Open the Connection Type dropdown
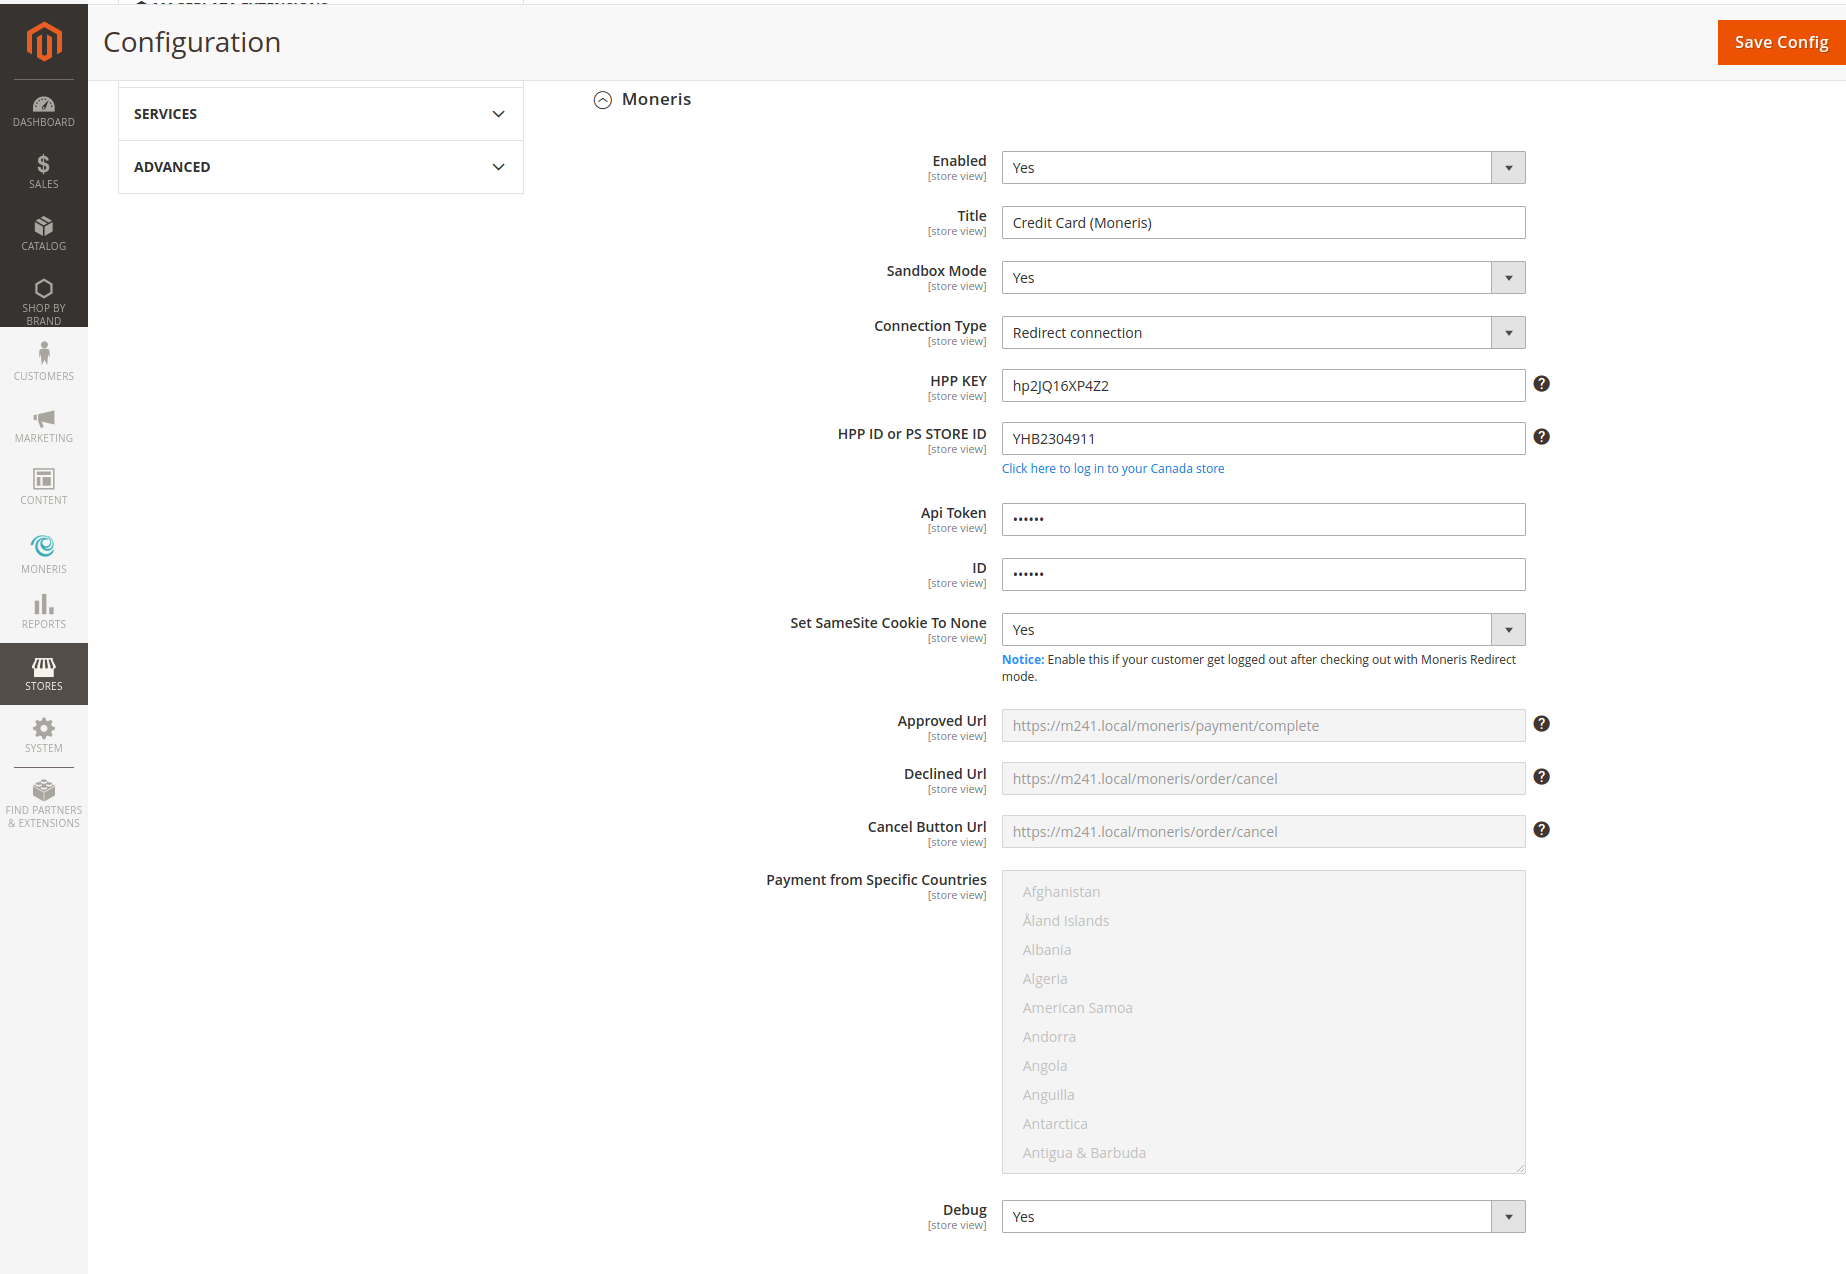Viewport: 1846px width, 1274px height. coord(1263,333)
